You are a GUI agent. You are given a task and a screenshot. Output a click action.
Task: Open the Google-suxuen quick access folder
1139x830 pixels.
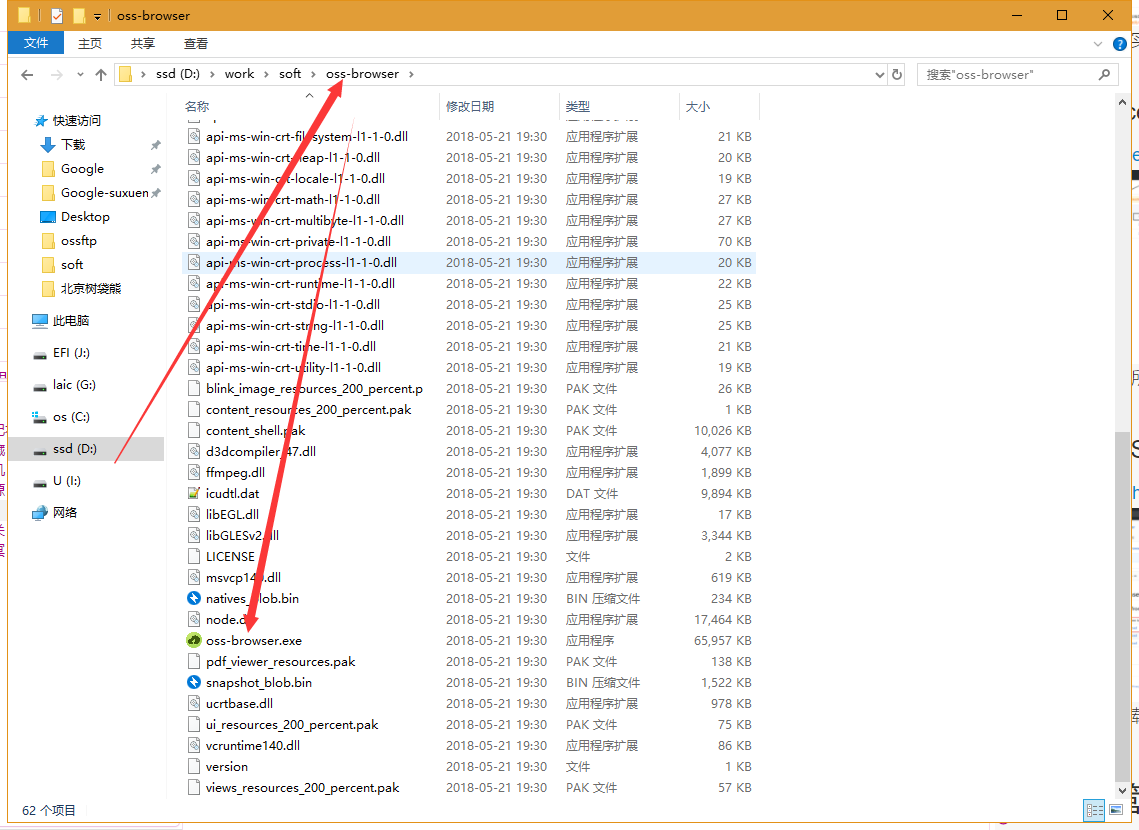coord(105,192)
